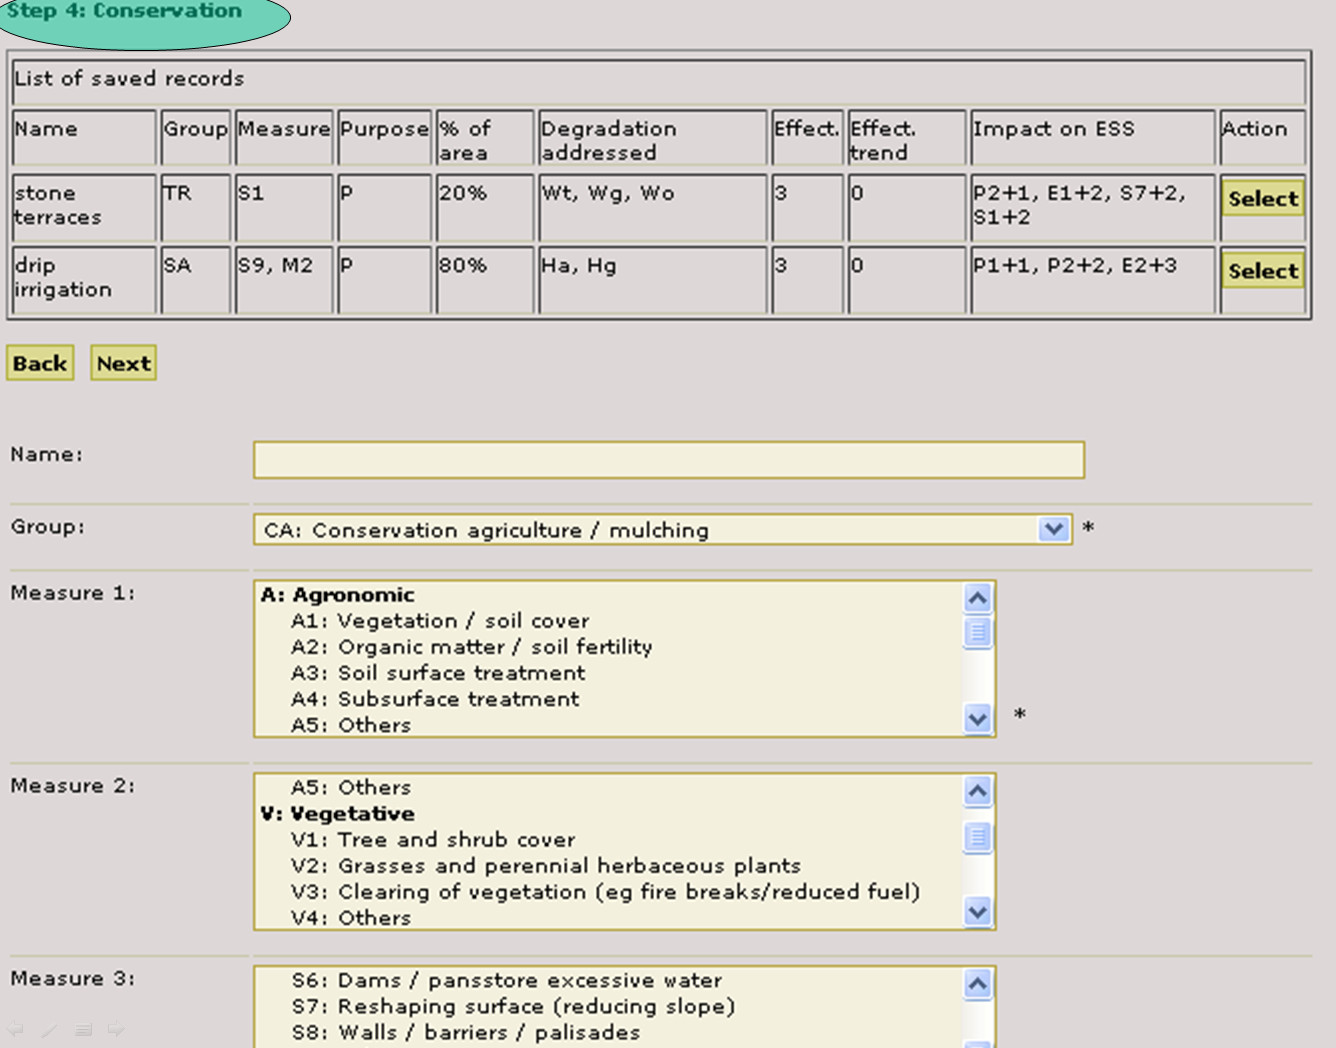Click Measure 3 list scroll-up arrow
Viewport: 1336px width, 1048px height.
tap(977, 984)
